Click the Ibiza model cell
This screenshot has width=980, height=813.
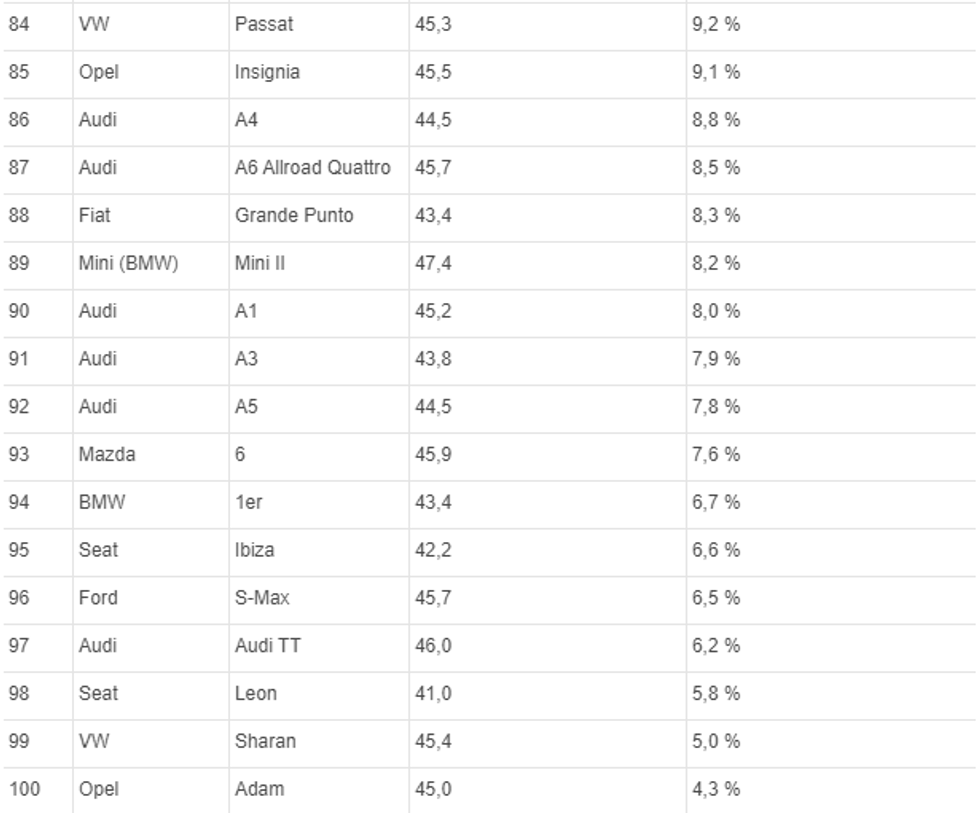coord(255,550)
